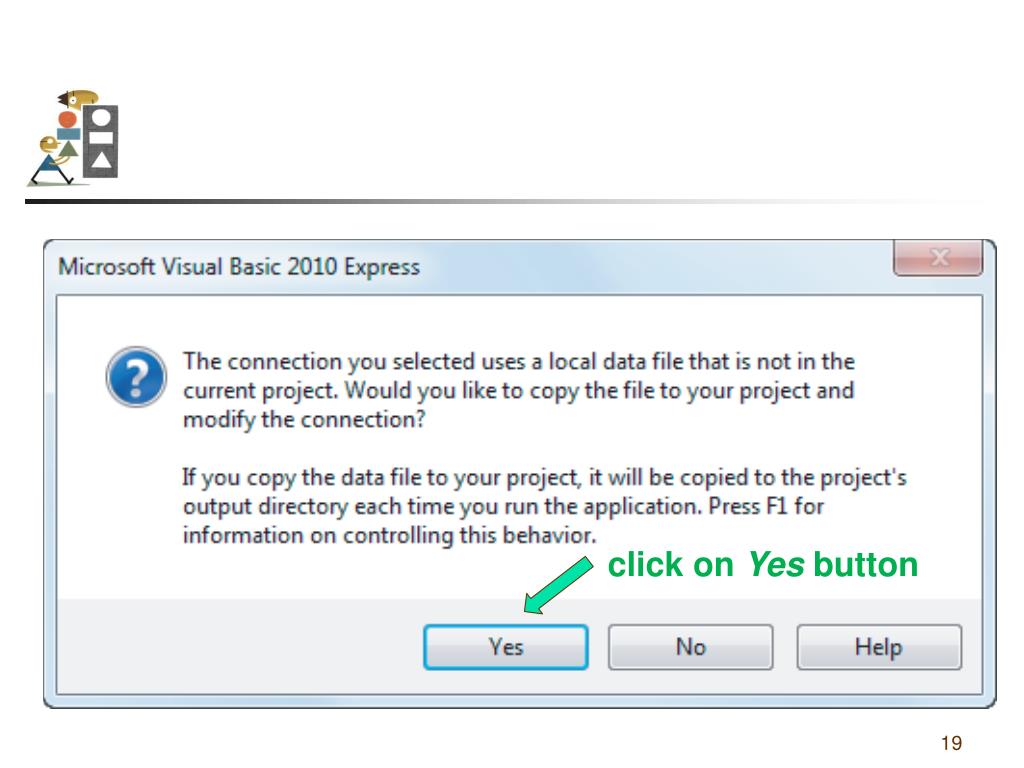Click the green 'click on Yes button' annotation

click(763, 564)
